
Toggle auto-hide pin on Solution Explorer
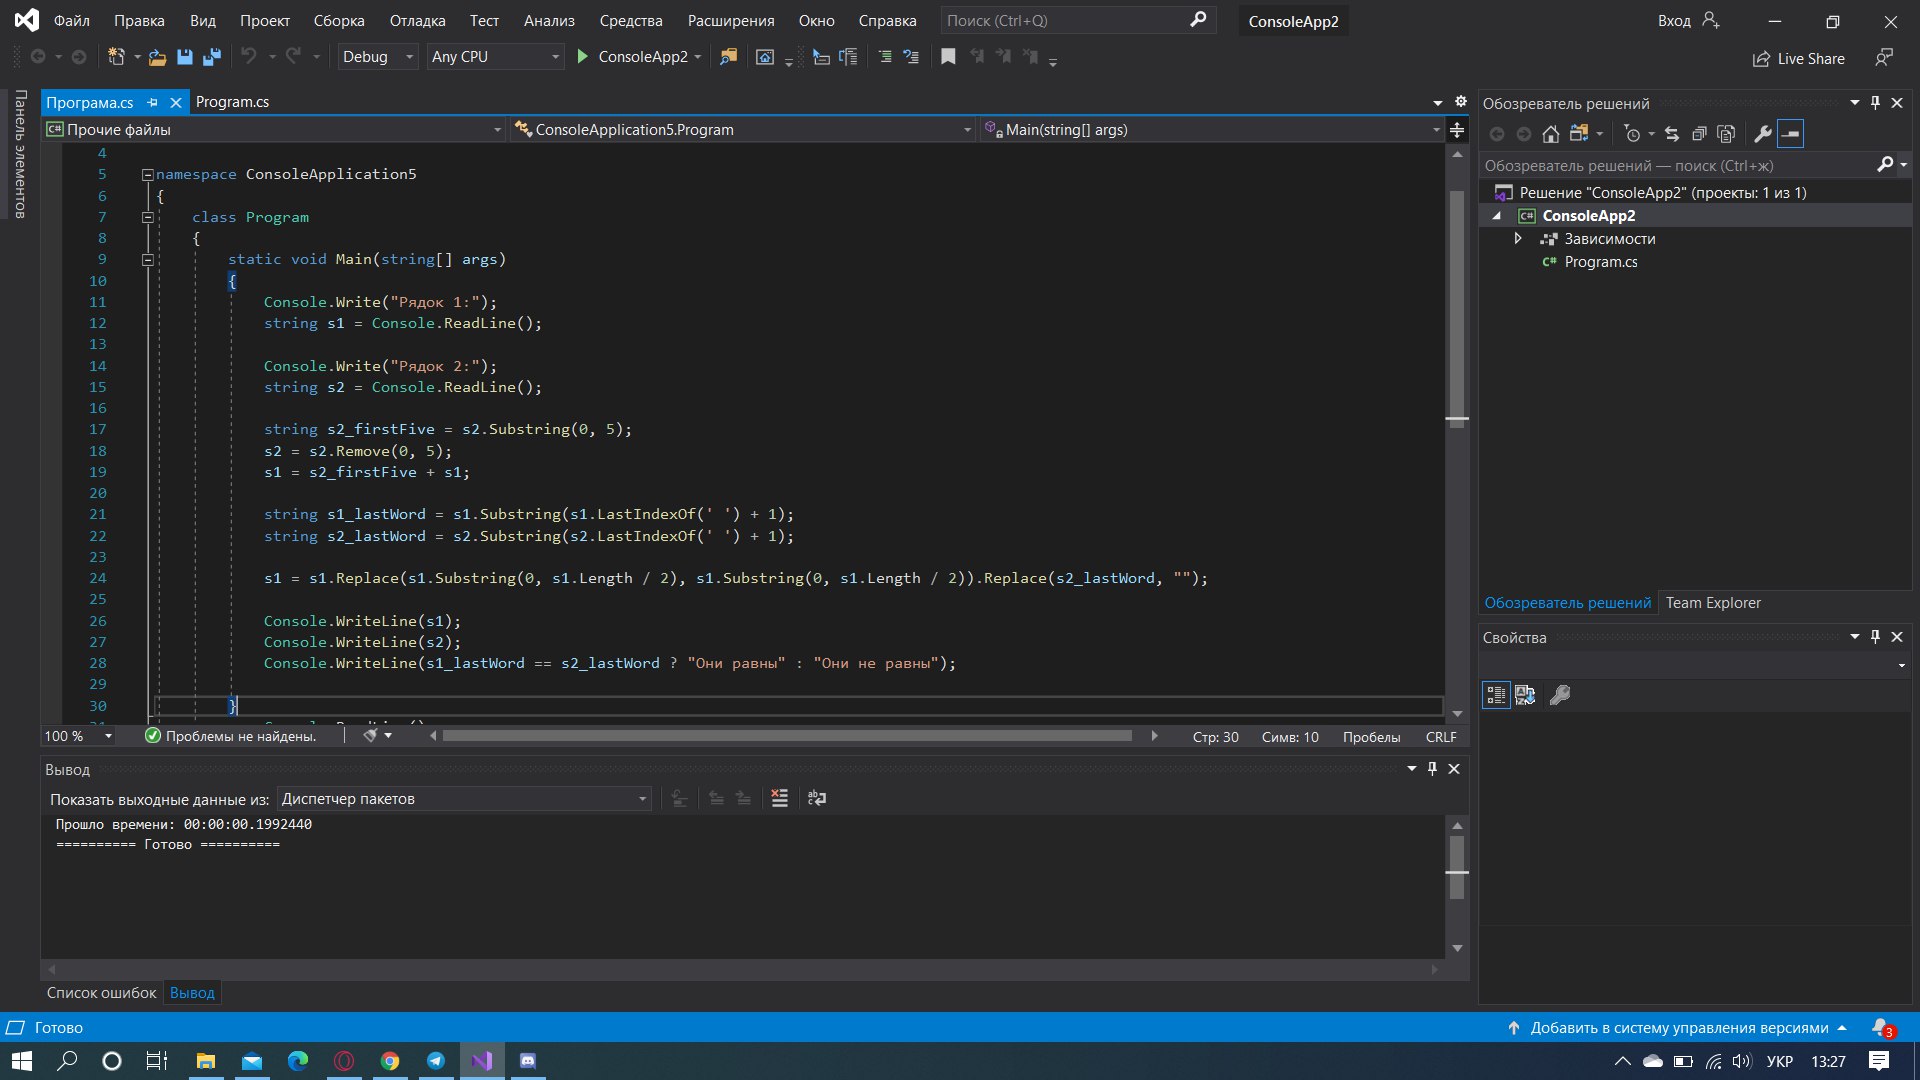[1876, 103]
